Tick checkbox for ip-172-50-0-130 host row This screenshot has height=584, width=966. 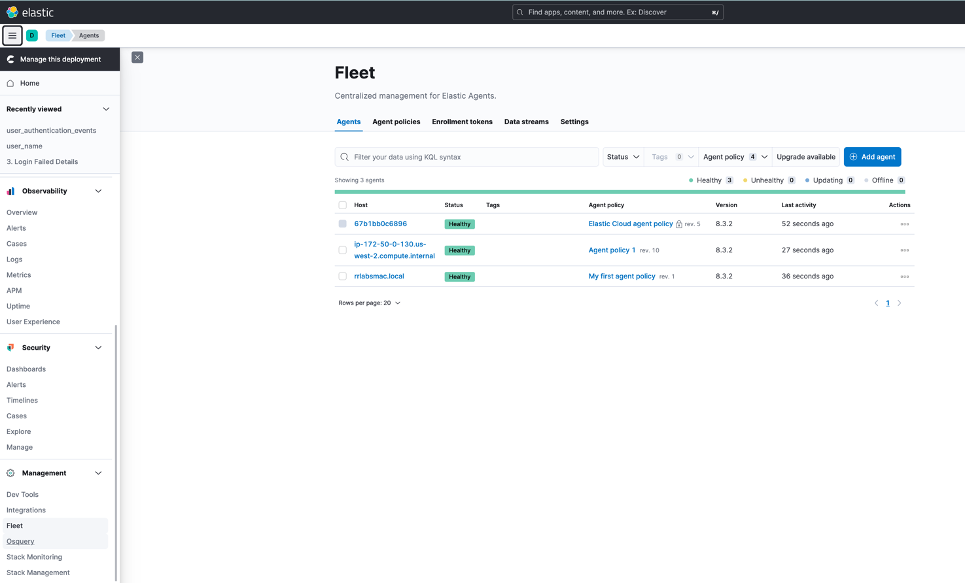[343, 250]
